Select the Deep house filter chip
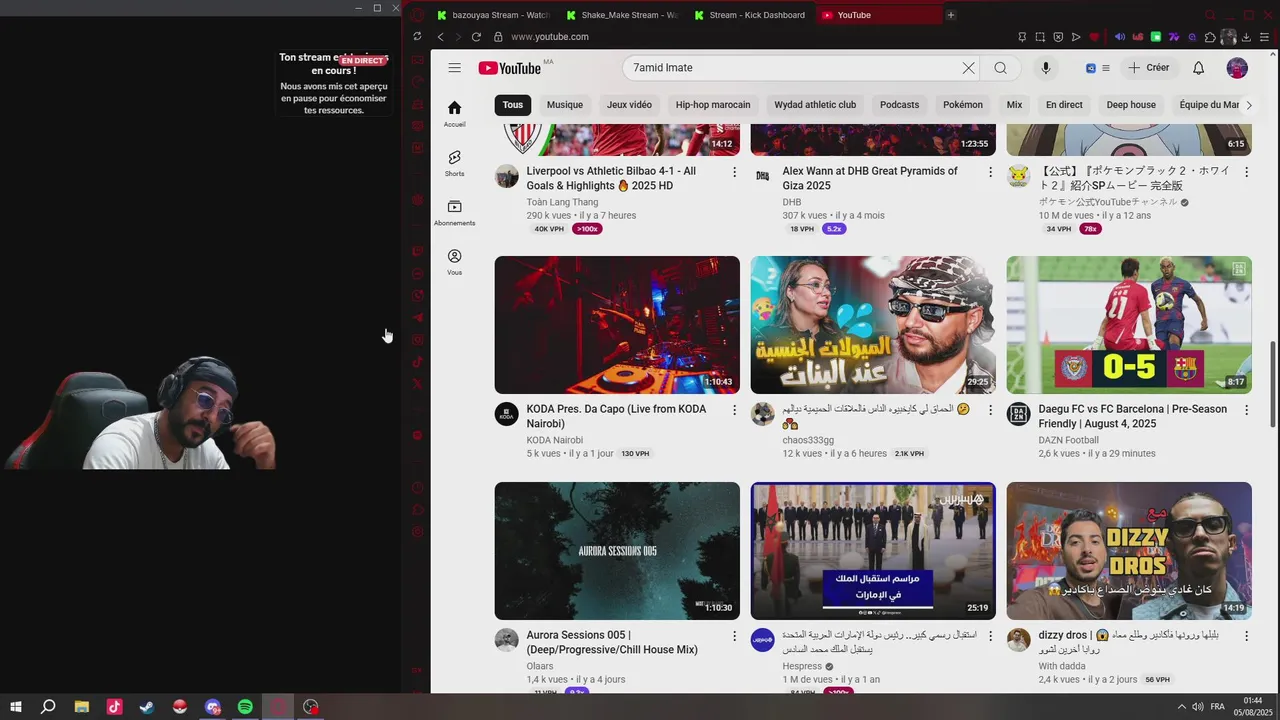This screenshot has width=1280, height=720. pyautogui.click(x=1131, y=105)
